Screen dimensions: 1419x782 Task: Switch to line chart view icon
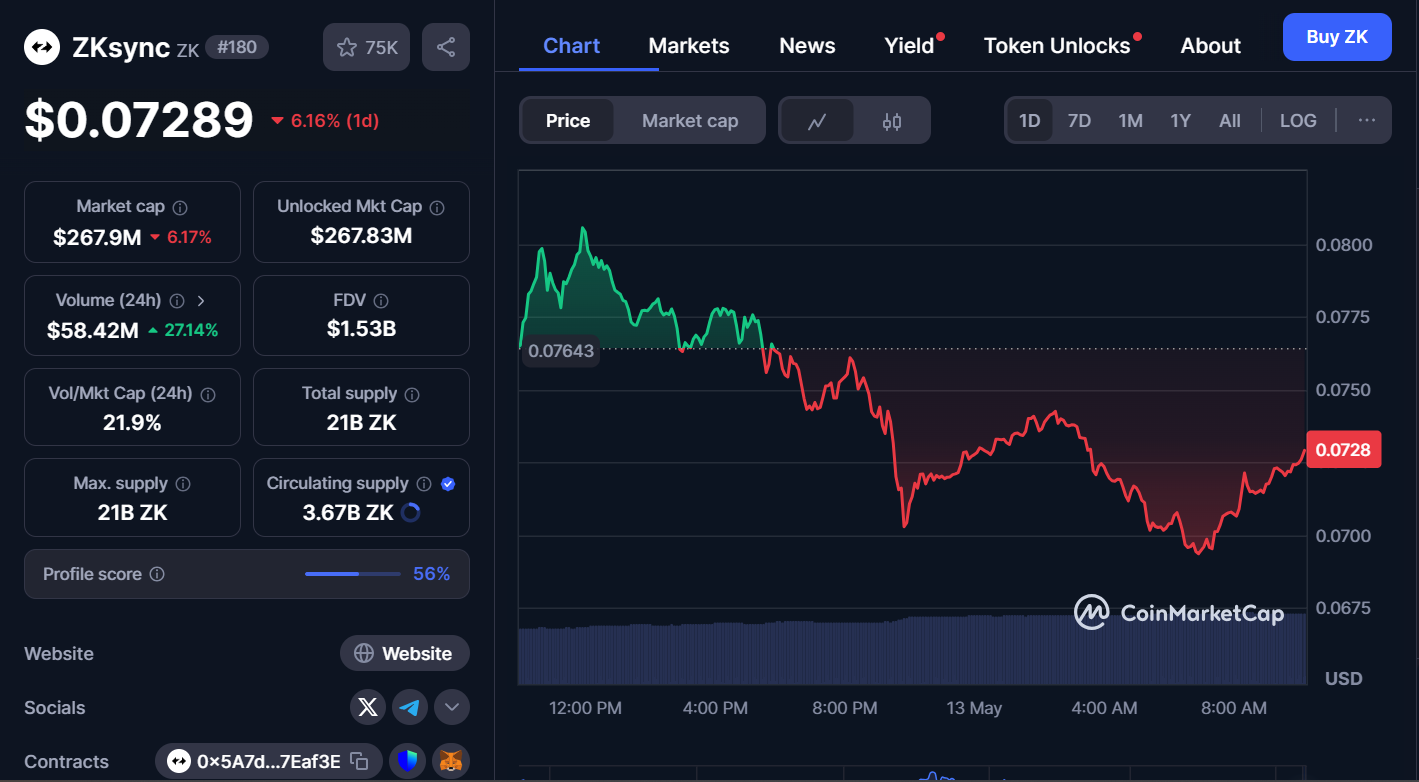tap(817, 121)
